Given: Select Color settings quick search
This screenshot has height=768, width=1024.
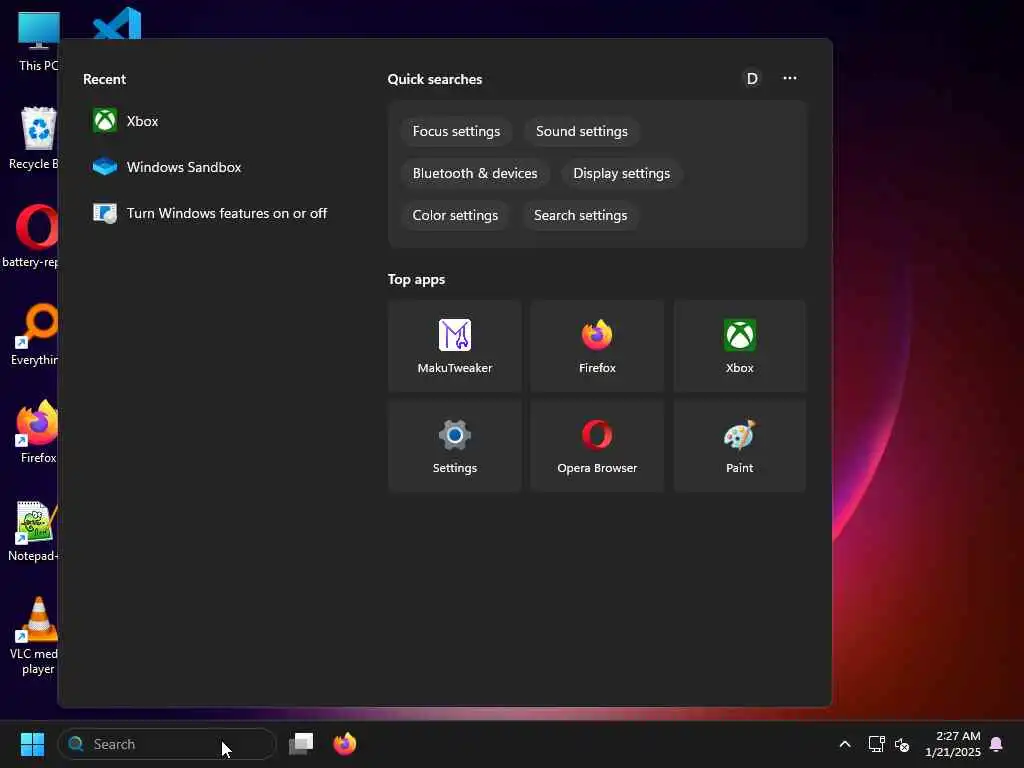Looking at the screenshot, I should point(455,215).
